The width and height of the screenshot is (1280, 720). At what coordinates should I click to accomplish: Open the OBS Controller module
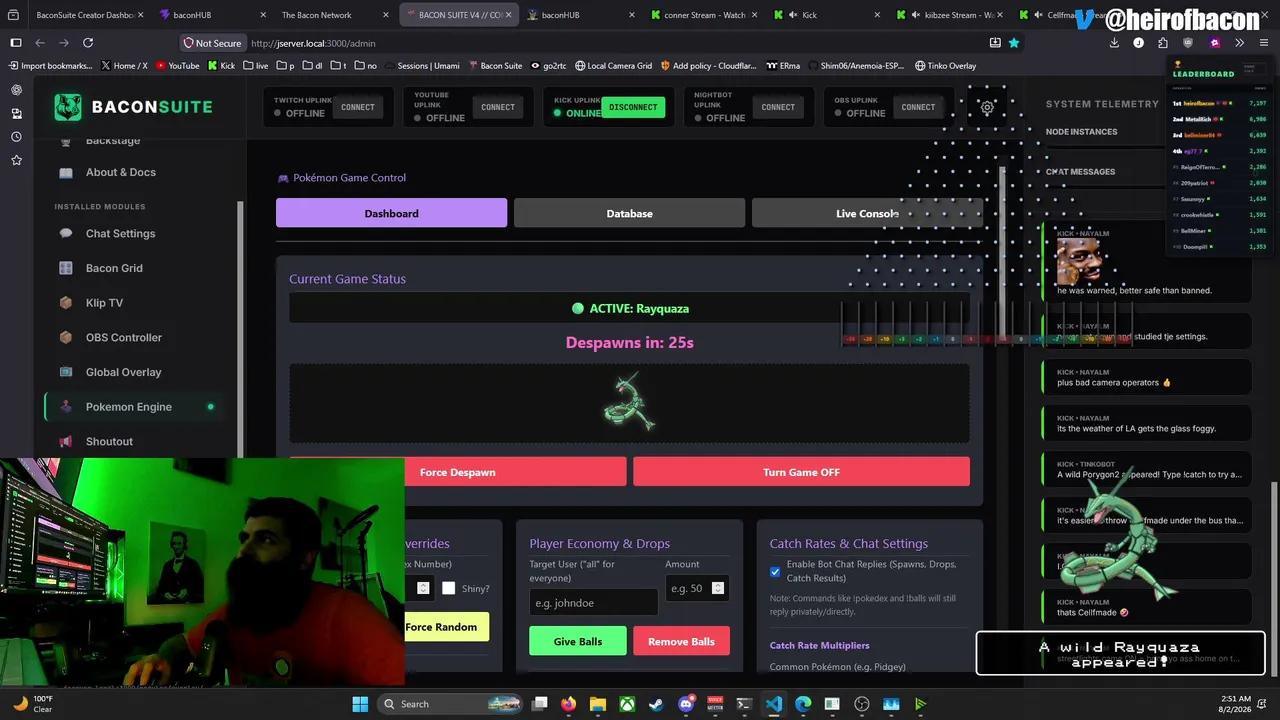click(x=135, y=337)
